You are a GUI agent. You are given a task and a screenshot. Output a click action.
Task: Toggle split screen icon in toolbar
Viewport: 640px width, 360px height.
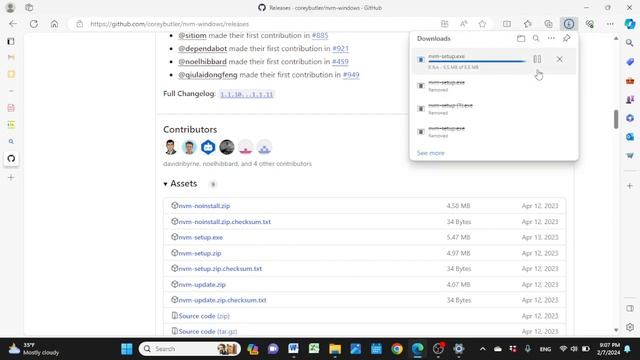507,24
